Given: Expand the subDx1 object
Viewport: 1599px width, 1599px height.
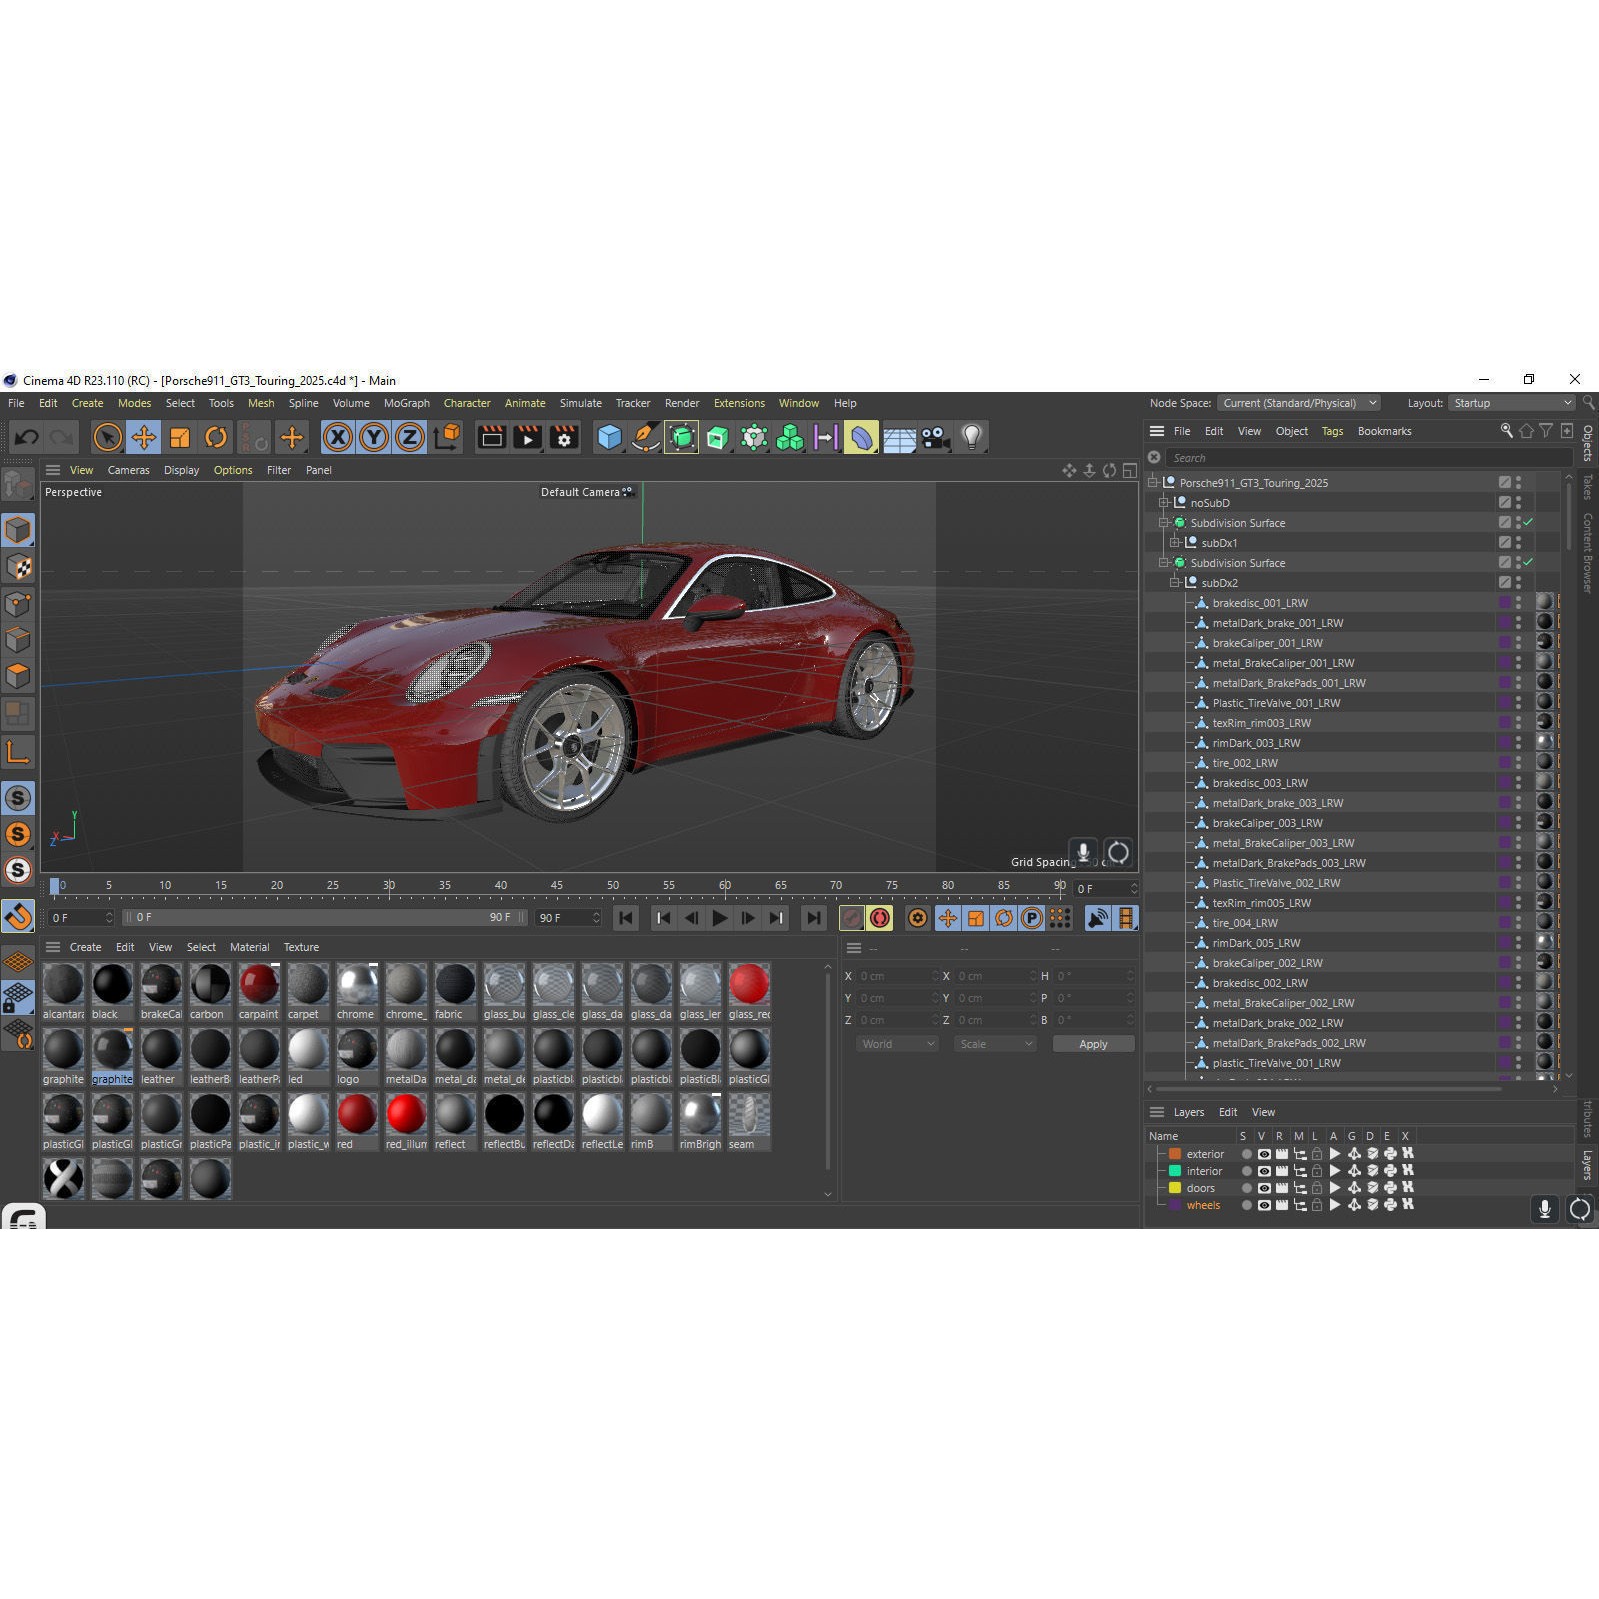Looking at the screenshot, I should point(1175,543).
